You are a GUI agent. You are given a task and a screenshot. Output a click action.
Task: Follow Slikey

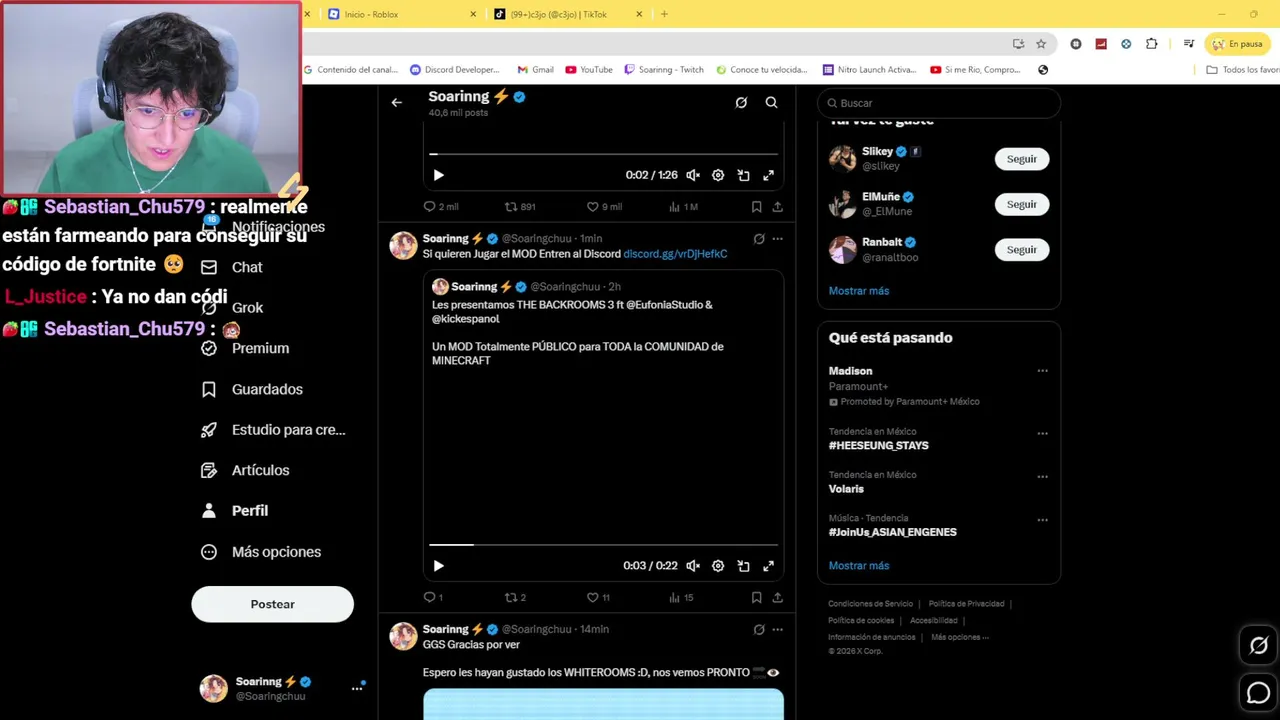(1021, 159)
